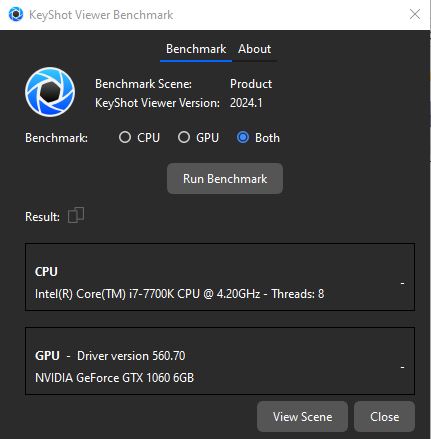Screen dimensions: 431x439
Task: Click the KeyShot title bar app icon
Action: pyautogui.click(x=16, y=14)
